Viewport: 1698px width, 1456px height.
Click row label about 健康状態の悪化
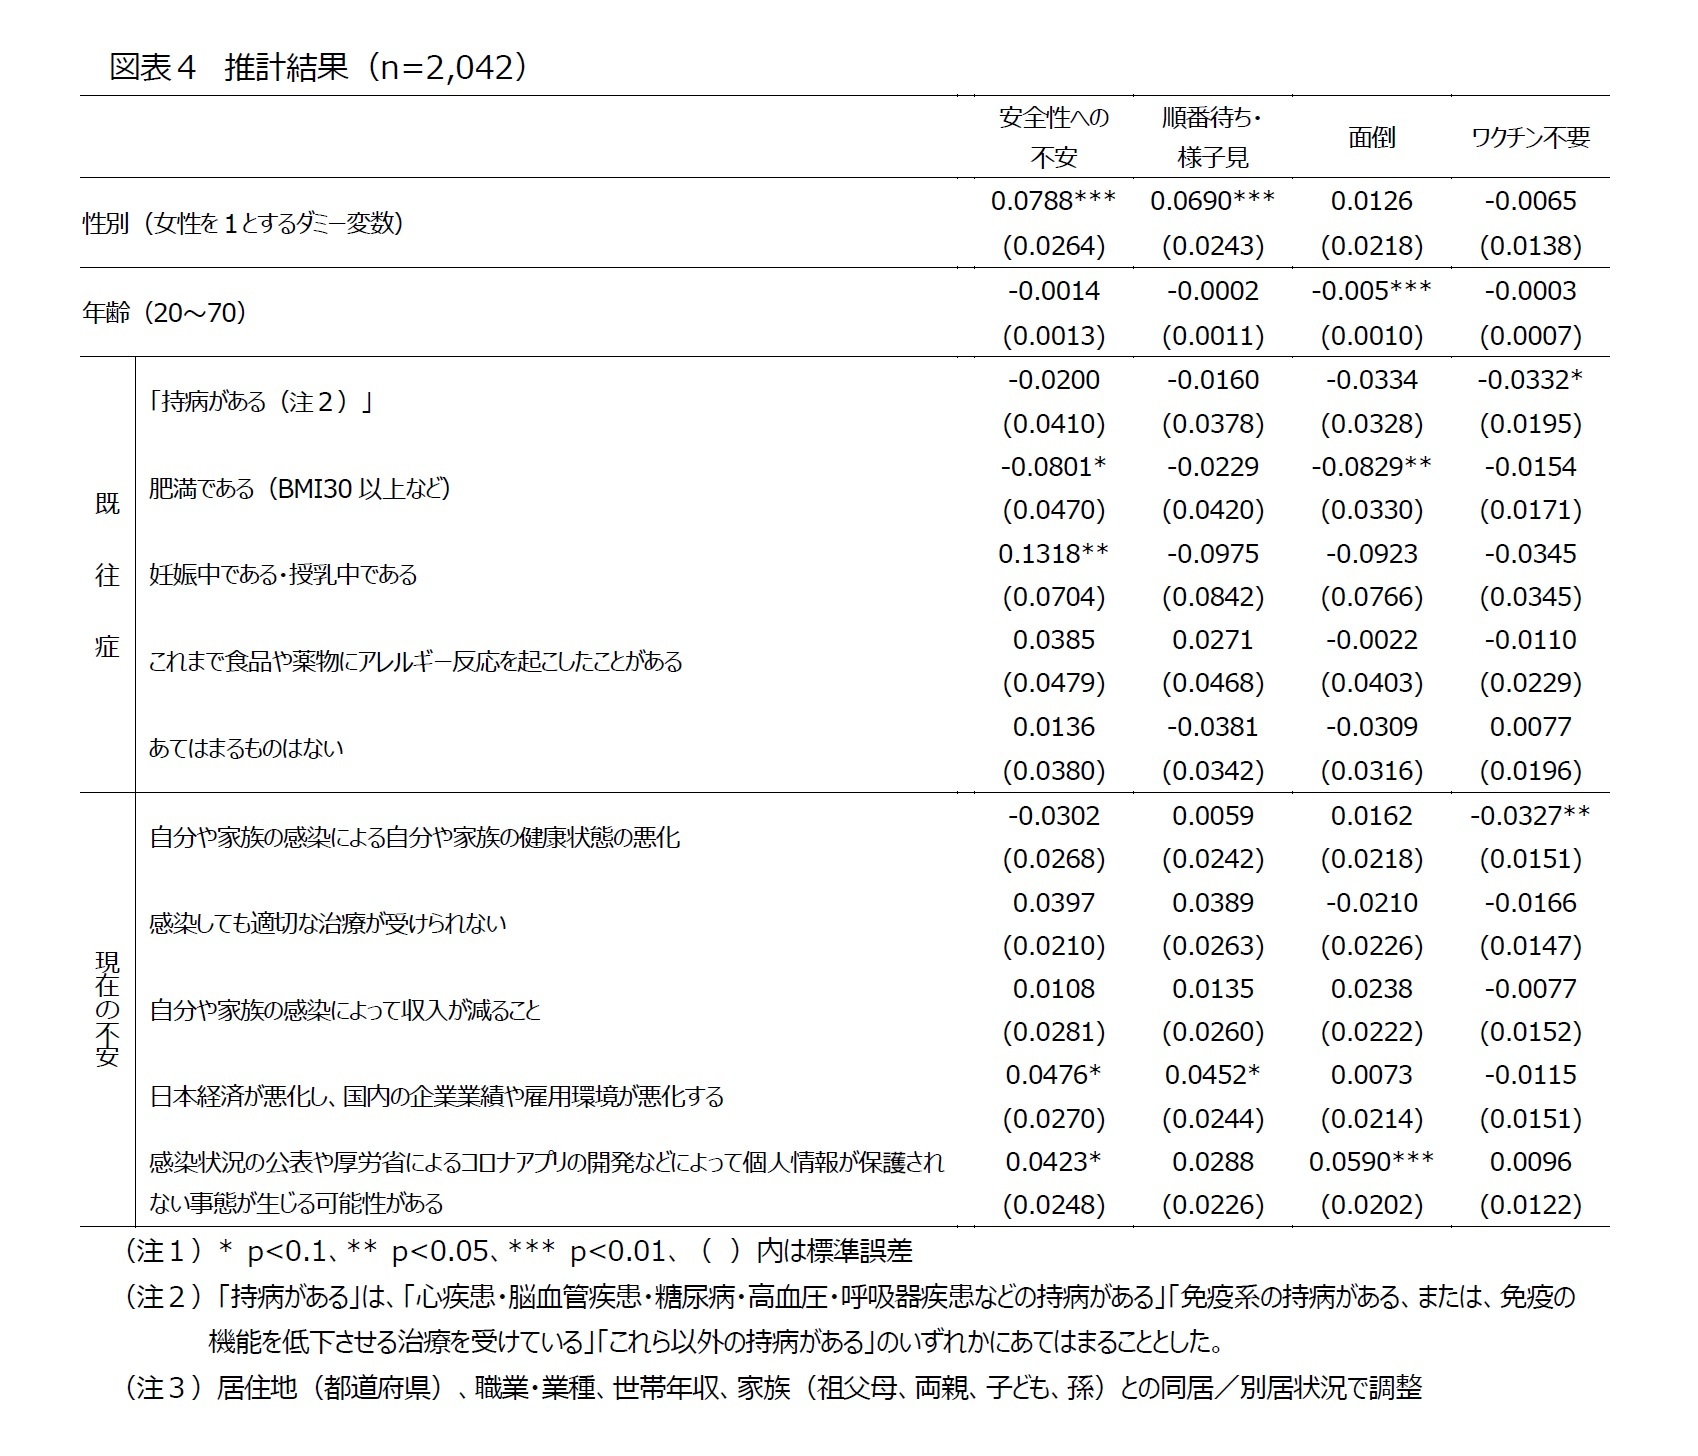414,837
